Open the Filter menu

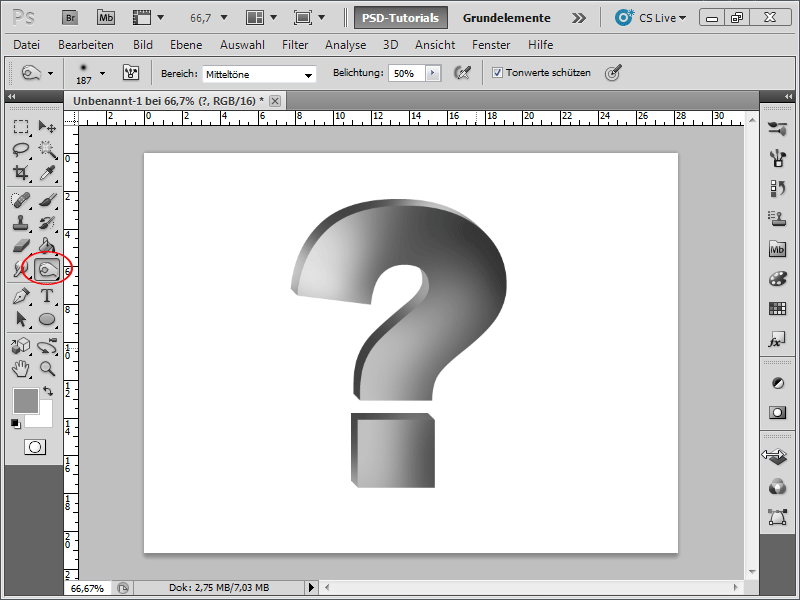[295, 45]
